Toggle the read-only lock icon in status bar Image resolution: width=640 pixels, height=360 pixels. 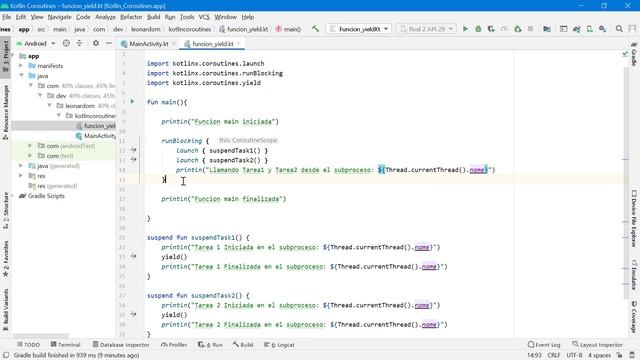coord(620,355)
